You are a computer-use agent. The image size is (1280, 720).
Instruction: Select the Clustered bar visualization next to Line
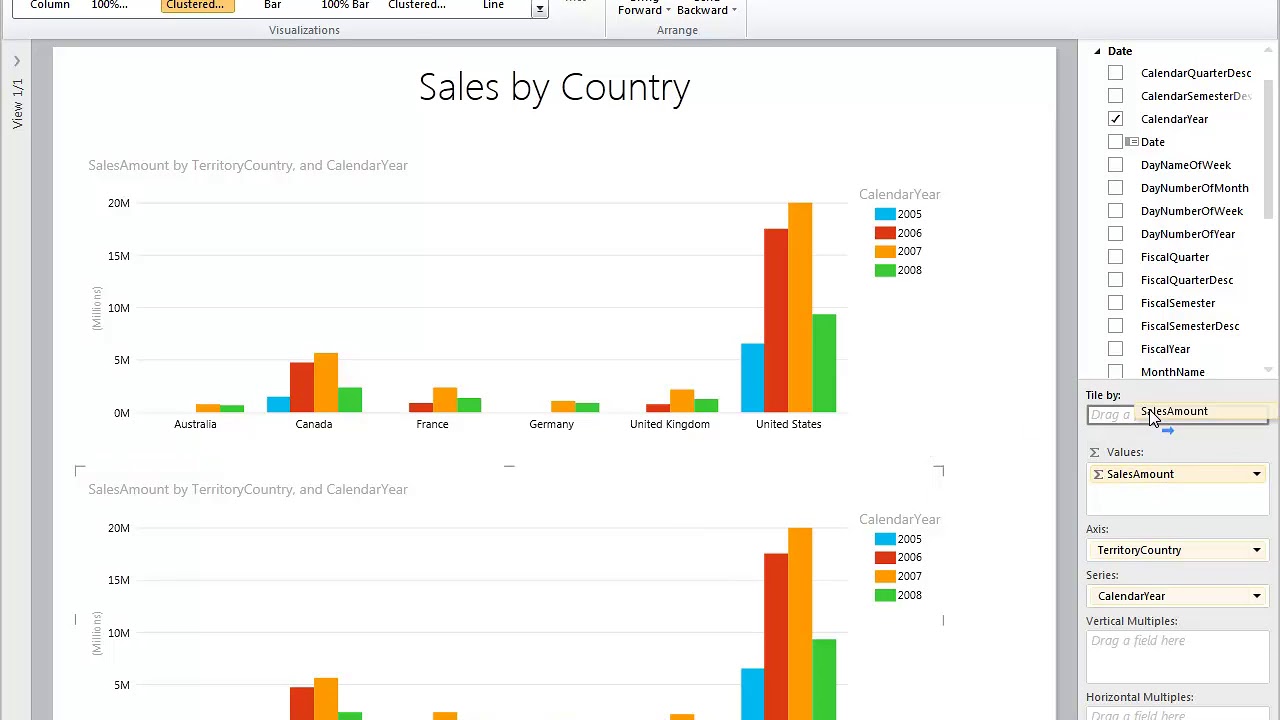pyautogui.click(x=417, y=5)
